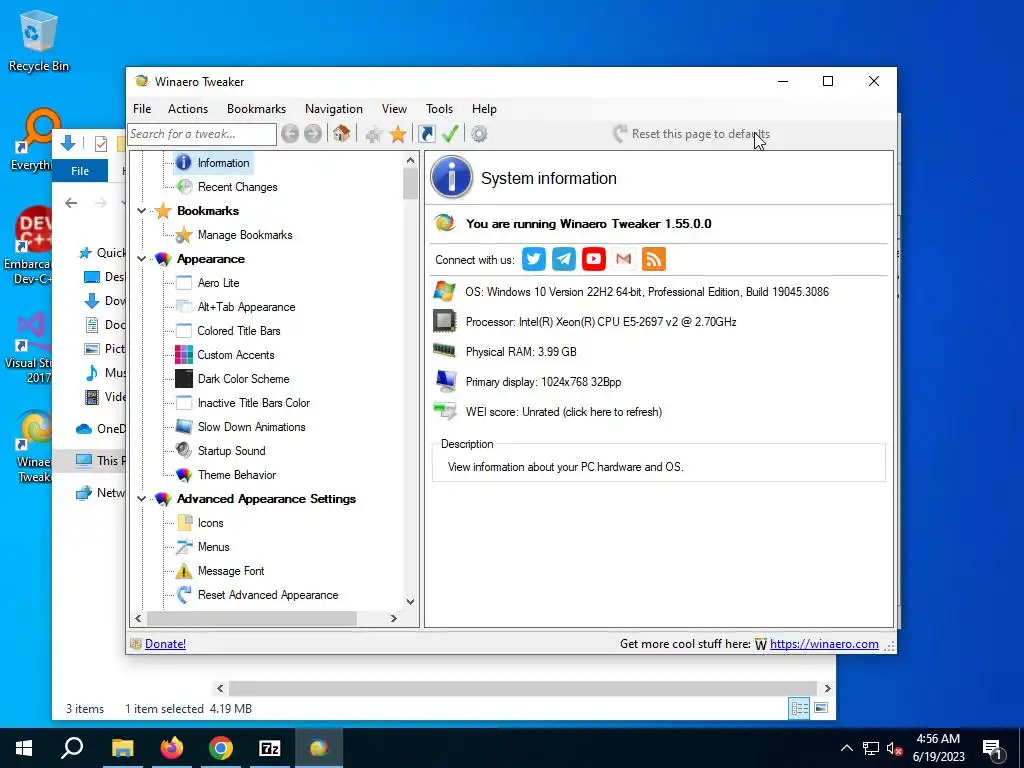Select Inactive Title Bars Color item
This screenshot has height=768, width=1024.
(254, 403)
